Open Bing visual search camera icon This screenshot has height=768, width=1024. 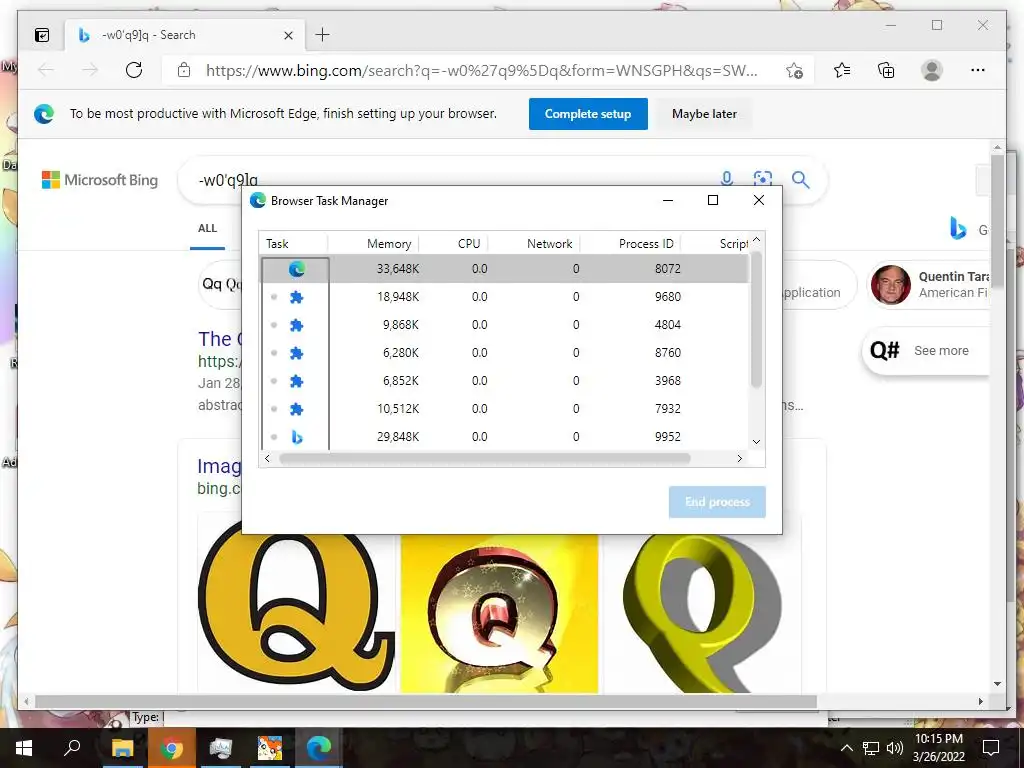coord(762,179)
